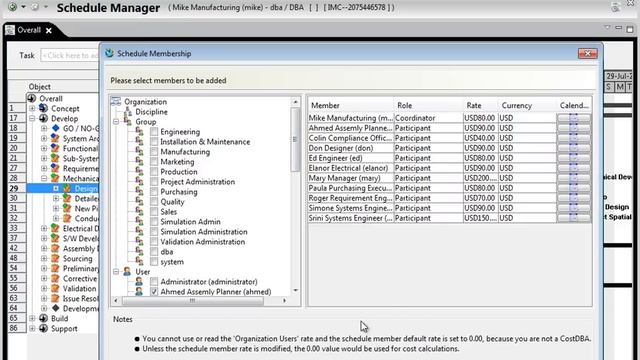The height and width of the screenshot is (360, 640).
Task: Enable the Manufacturing group checkbox
Action: pyautogui.click(x=154, y=152)
